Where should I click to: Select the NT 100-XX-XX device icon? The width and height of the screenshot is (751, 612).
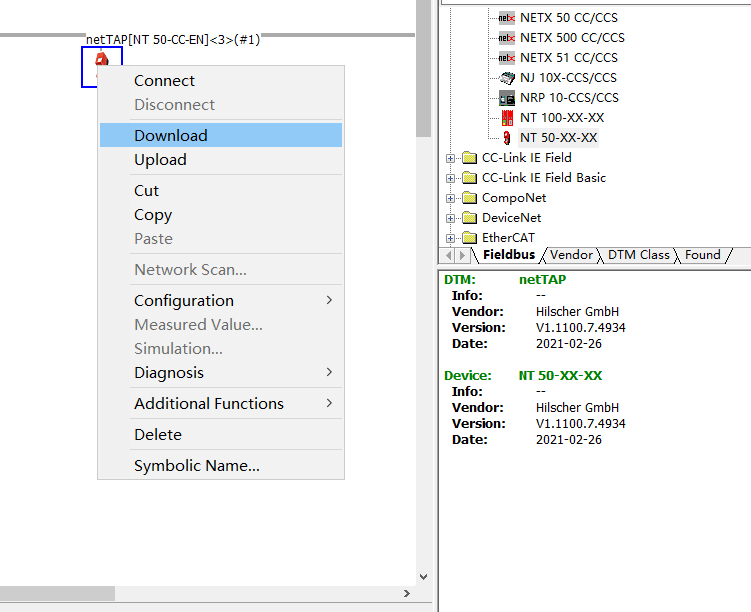click(507, 118)
